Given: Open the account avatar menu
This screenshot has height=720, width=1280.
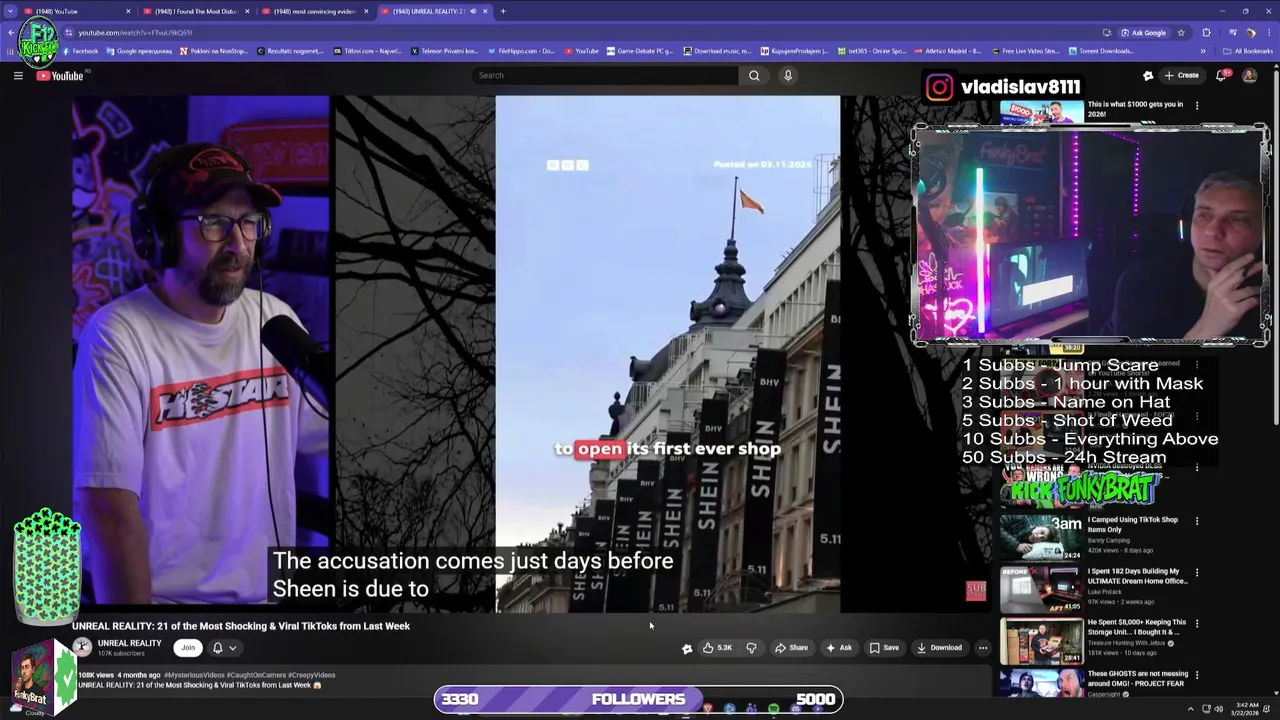Looking at the screenshot, I should (1249, 76).
